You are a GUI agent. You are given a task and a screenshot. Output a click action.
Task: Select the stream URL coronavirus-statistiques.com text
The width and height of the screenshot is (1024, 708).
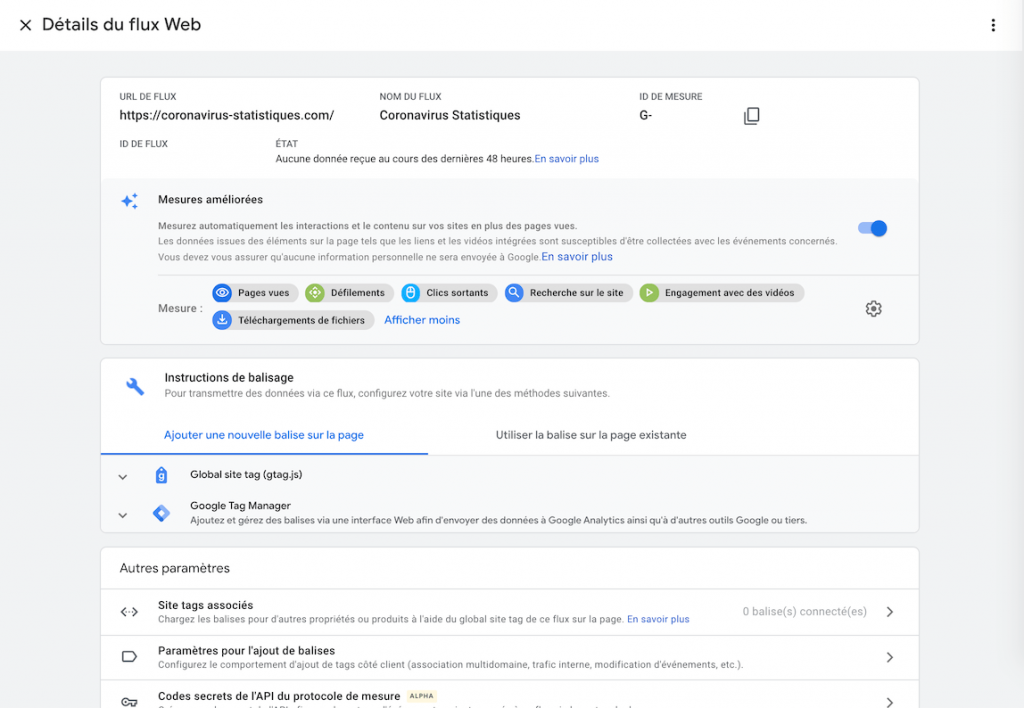pyautogui.click(x=227, y=115)
